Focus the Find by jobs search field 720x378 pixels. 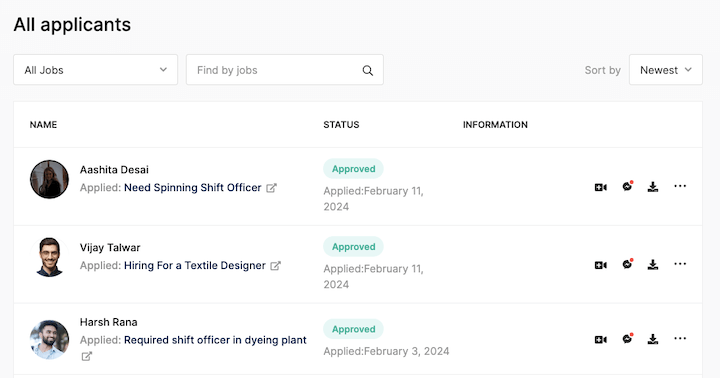pos(285,70)
